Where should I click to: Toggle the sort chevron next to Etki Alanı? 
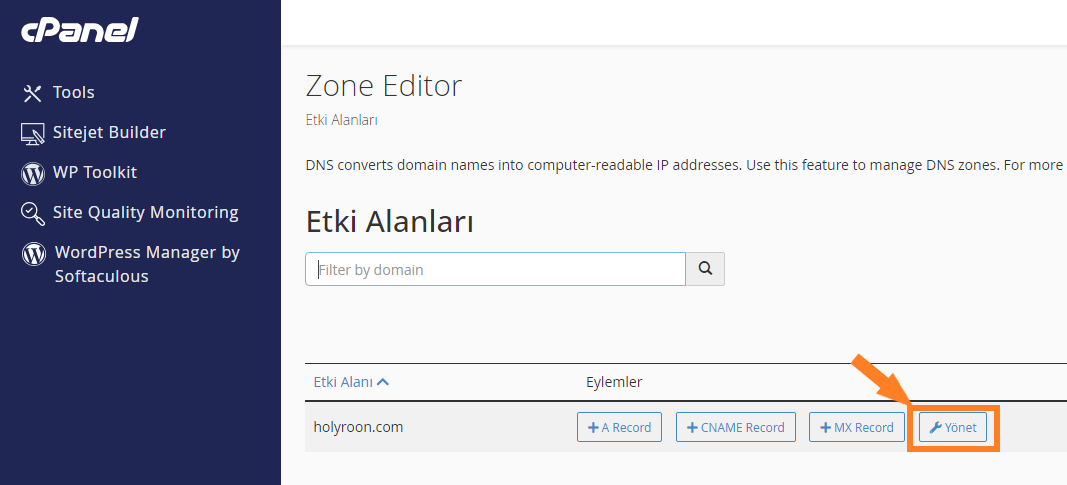382,382
